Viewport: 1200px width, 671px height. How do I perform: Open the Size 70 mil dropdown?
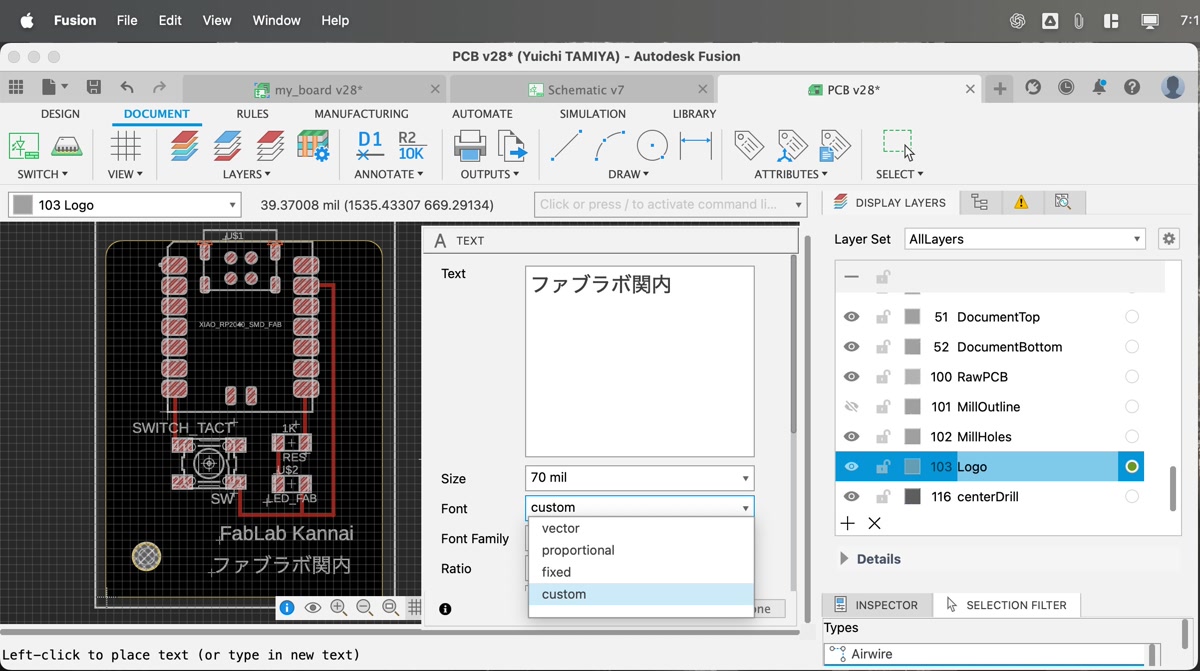click(x=639, y=478)
